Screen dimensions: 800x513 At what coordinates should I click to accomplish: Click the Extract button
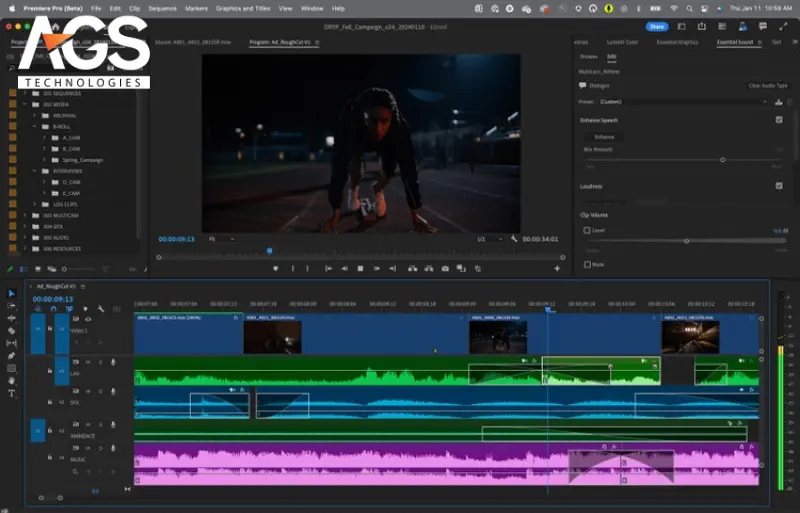(429, 268)
